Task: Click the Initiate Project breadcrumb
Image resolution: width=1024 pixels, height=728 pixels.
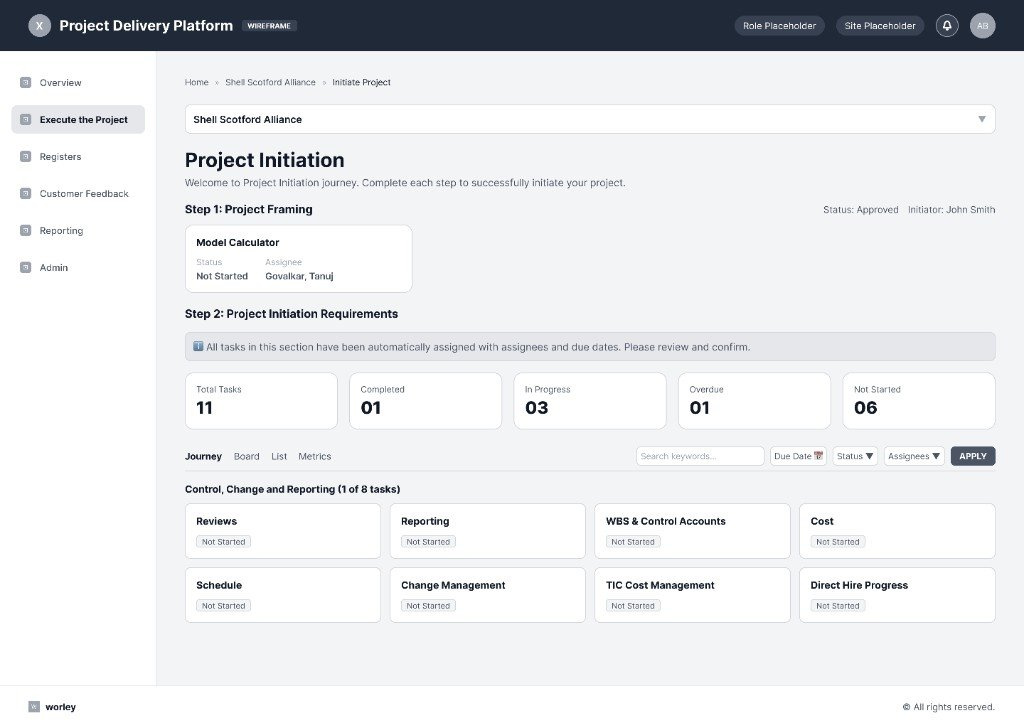Action: click(x=361, y=82)
